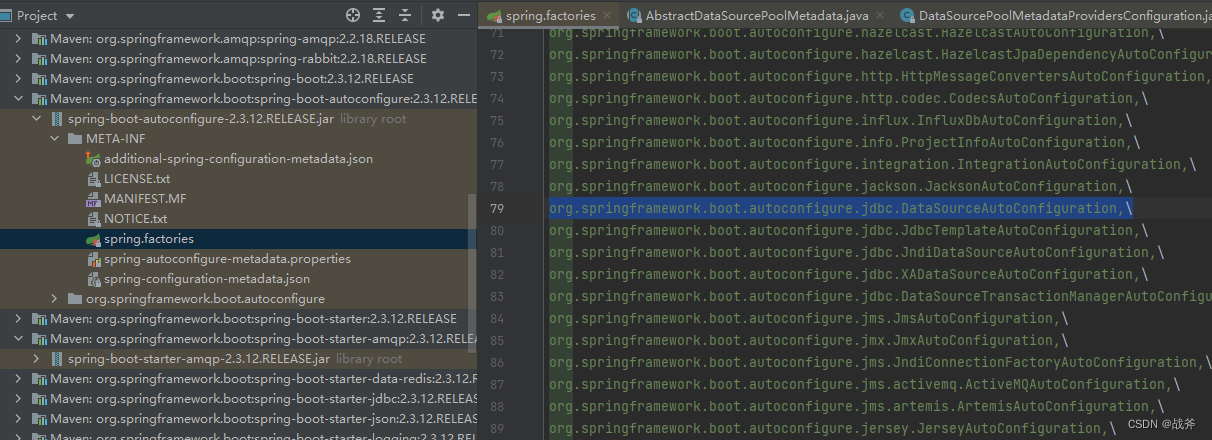Expand Maven spring-boot-starter-jdbc arrow
This screenshot has height=440, width=1212.
tap(20, 398)
